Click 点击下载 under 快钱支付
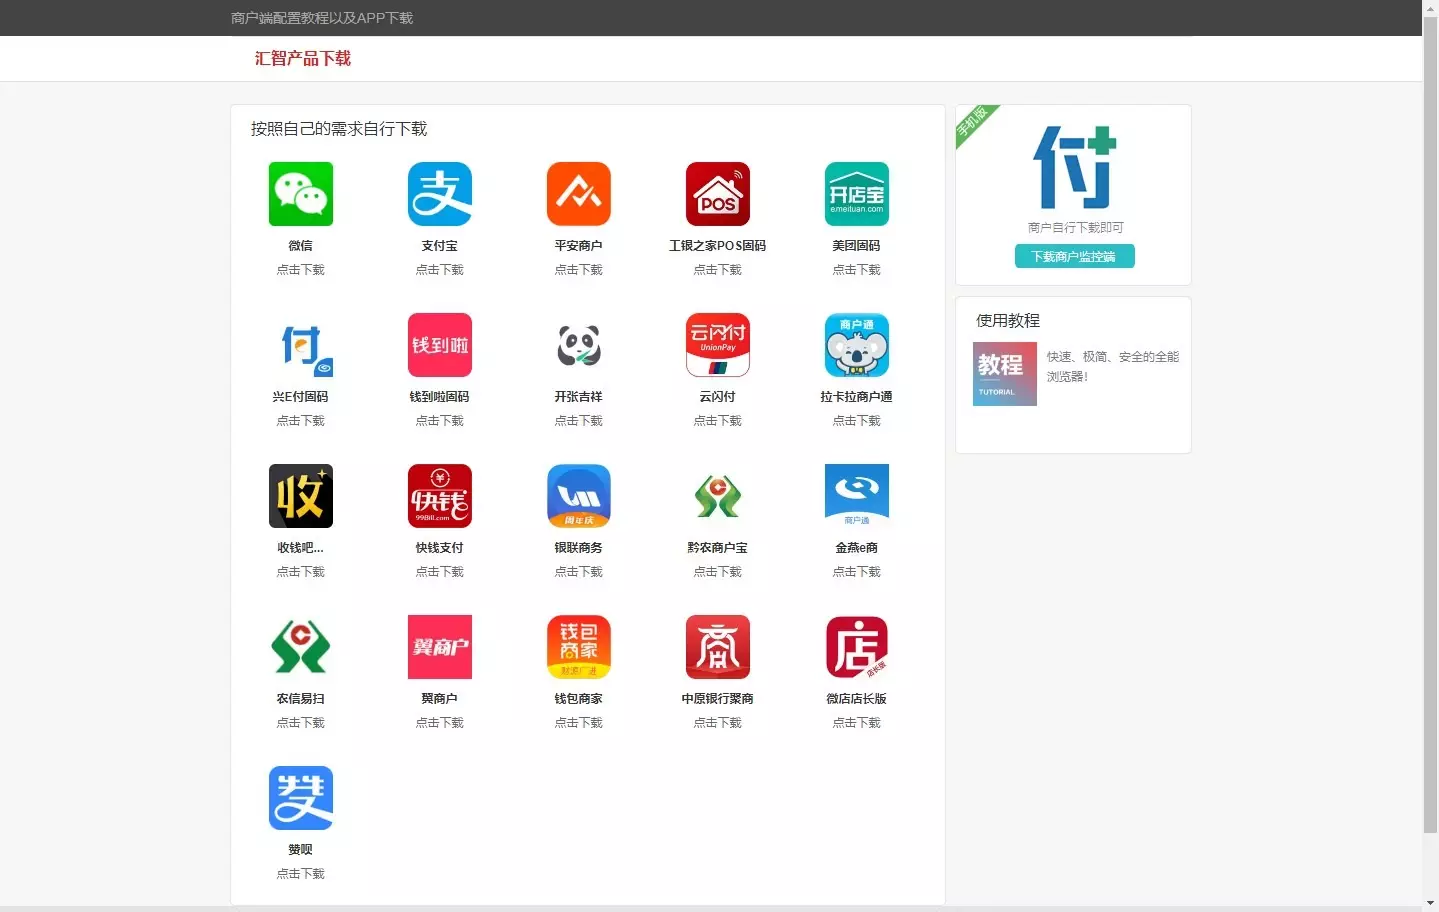Viewport: 1439px width, 912px height. point(439,572)
